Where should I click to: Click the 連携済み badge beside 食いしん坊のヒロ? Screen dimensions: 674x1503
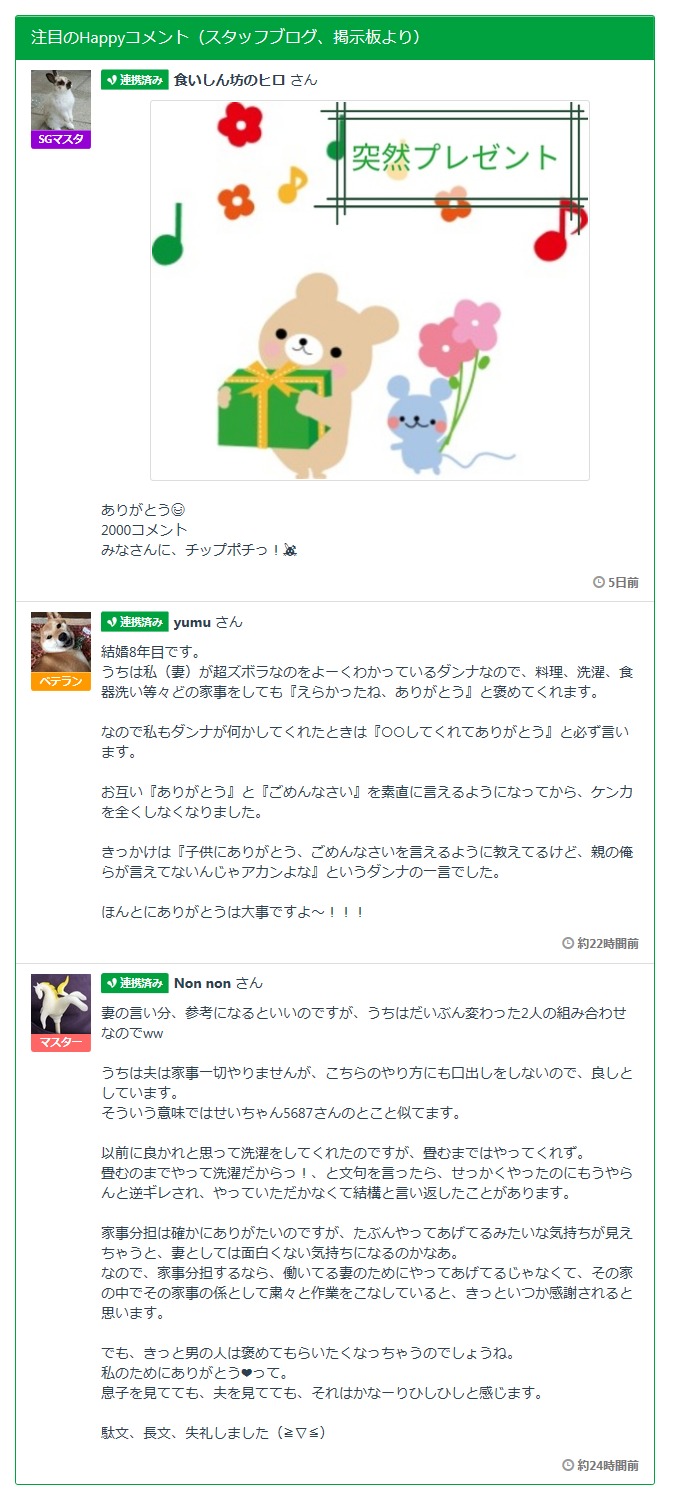134,80
